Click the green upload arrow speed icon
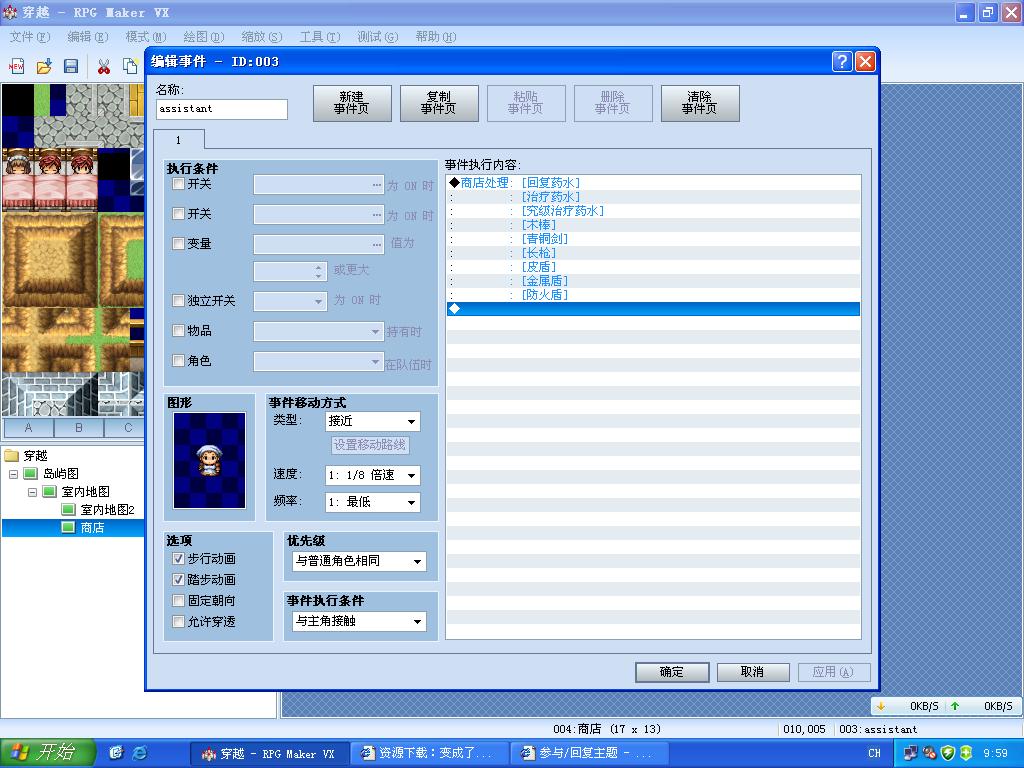This screenshot has height=768, width=1024. coord(955,706)
